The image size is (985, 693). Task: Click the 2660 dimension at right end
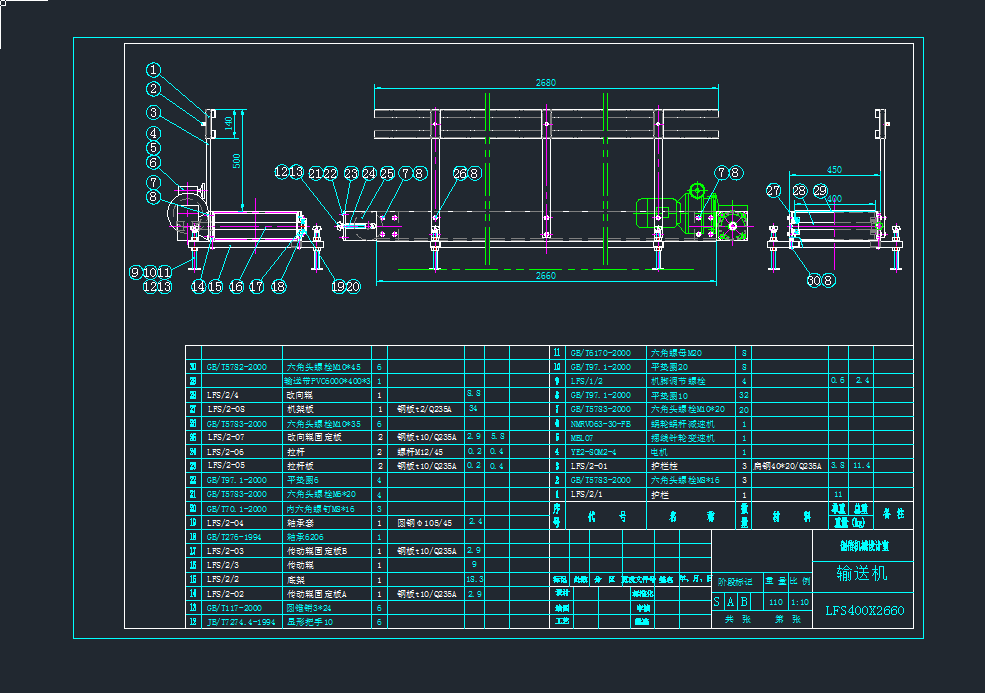[545, 275]
